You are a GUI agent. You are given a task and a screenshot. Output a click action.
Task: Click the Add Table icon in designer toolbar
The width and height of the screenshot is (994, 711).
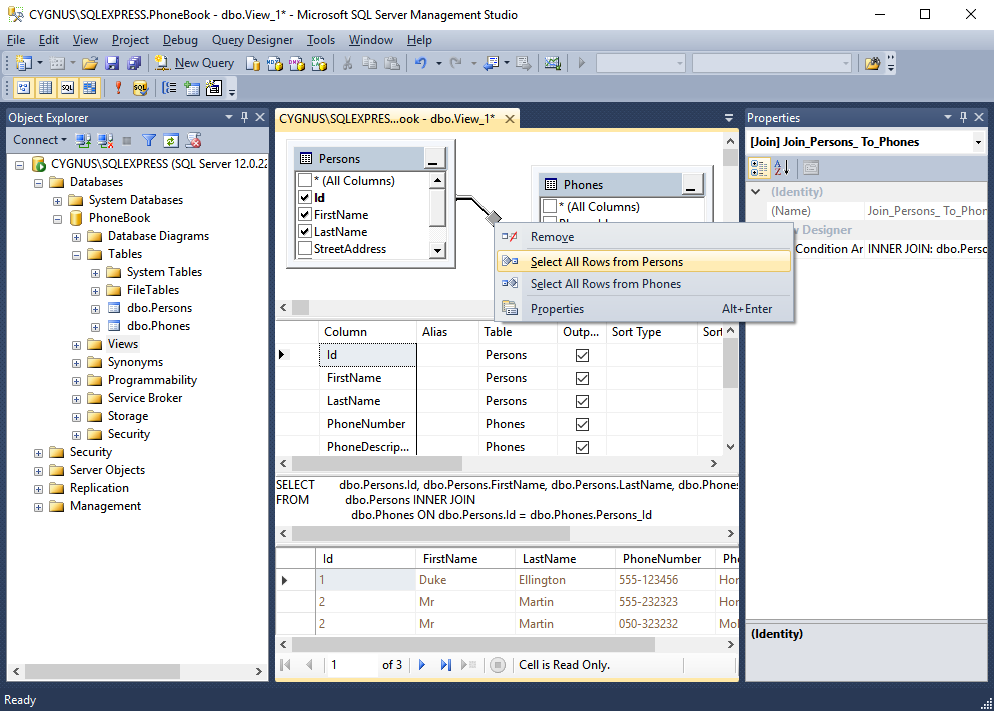(192, 87)
